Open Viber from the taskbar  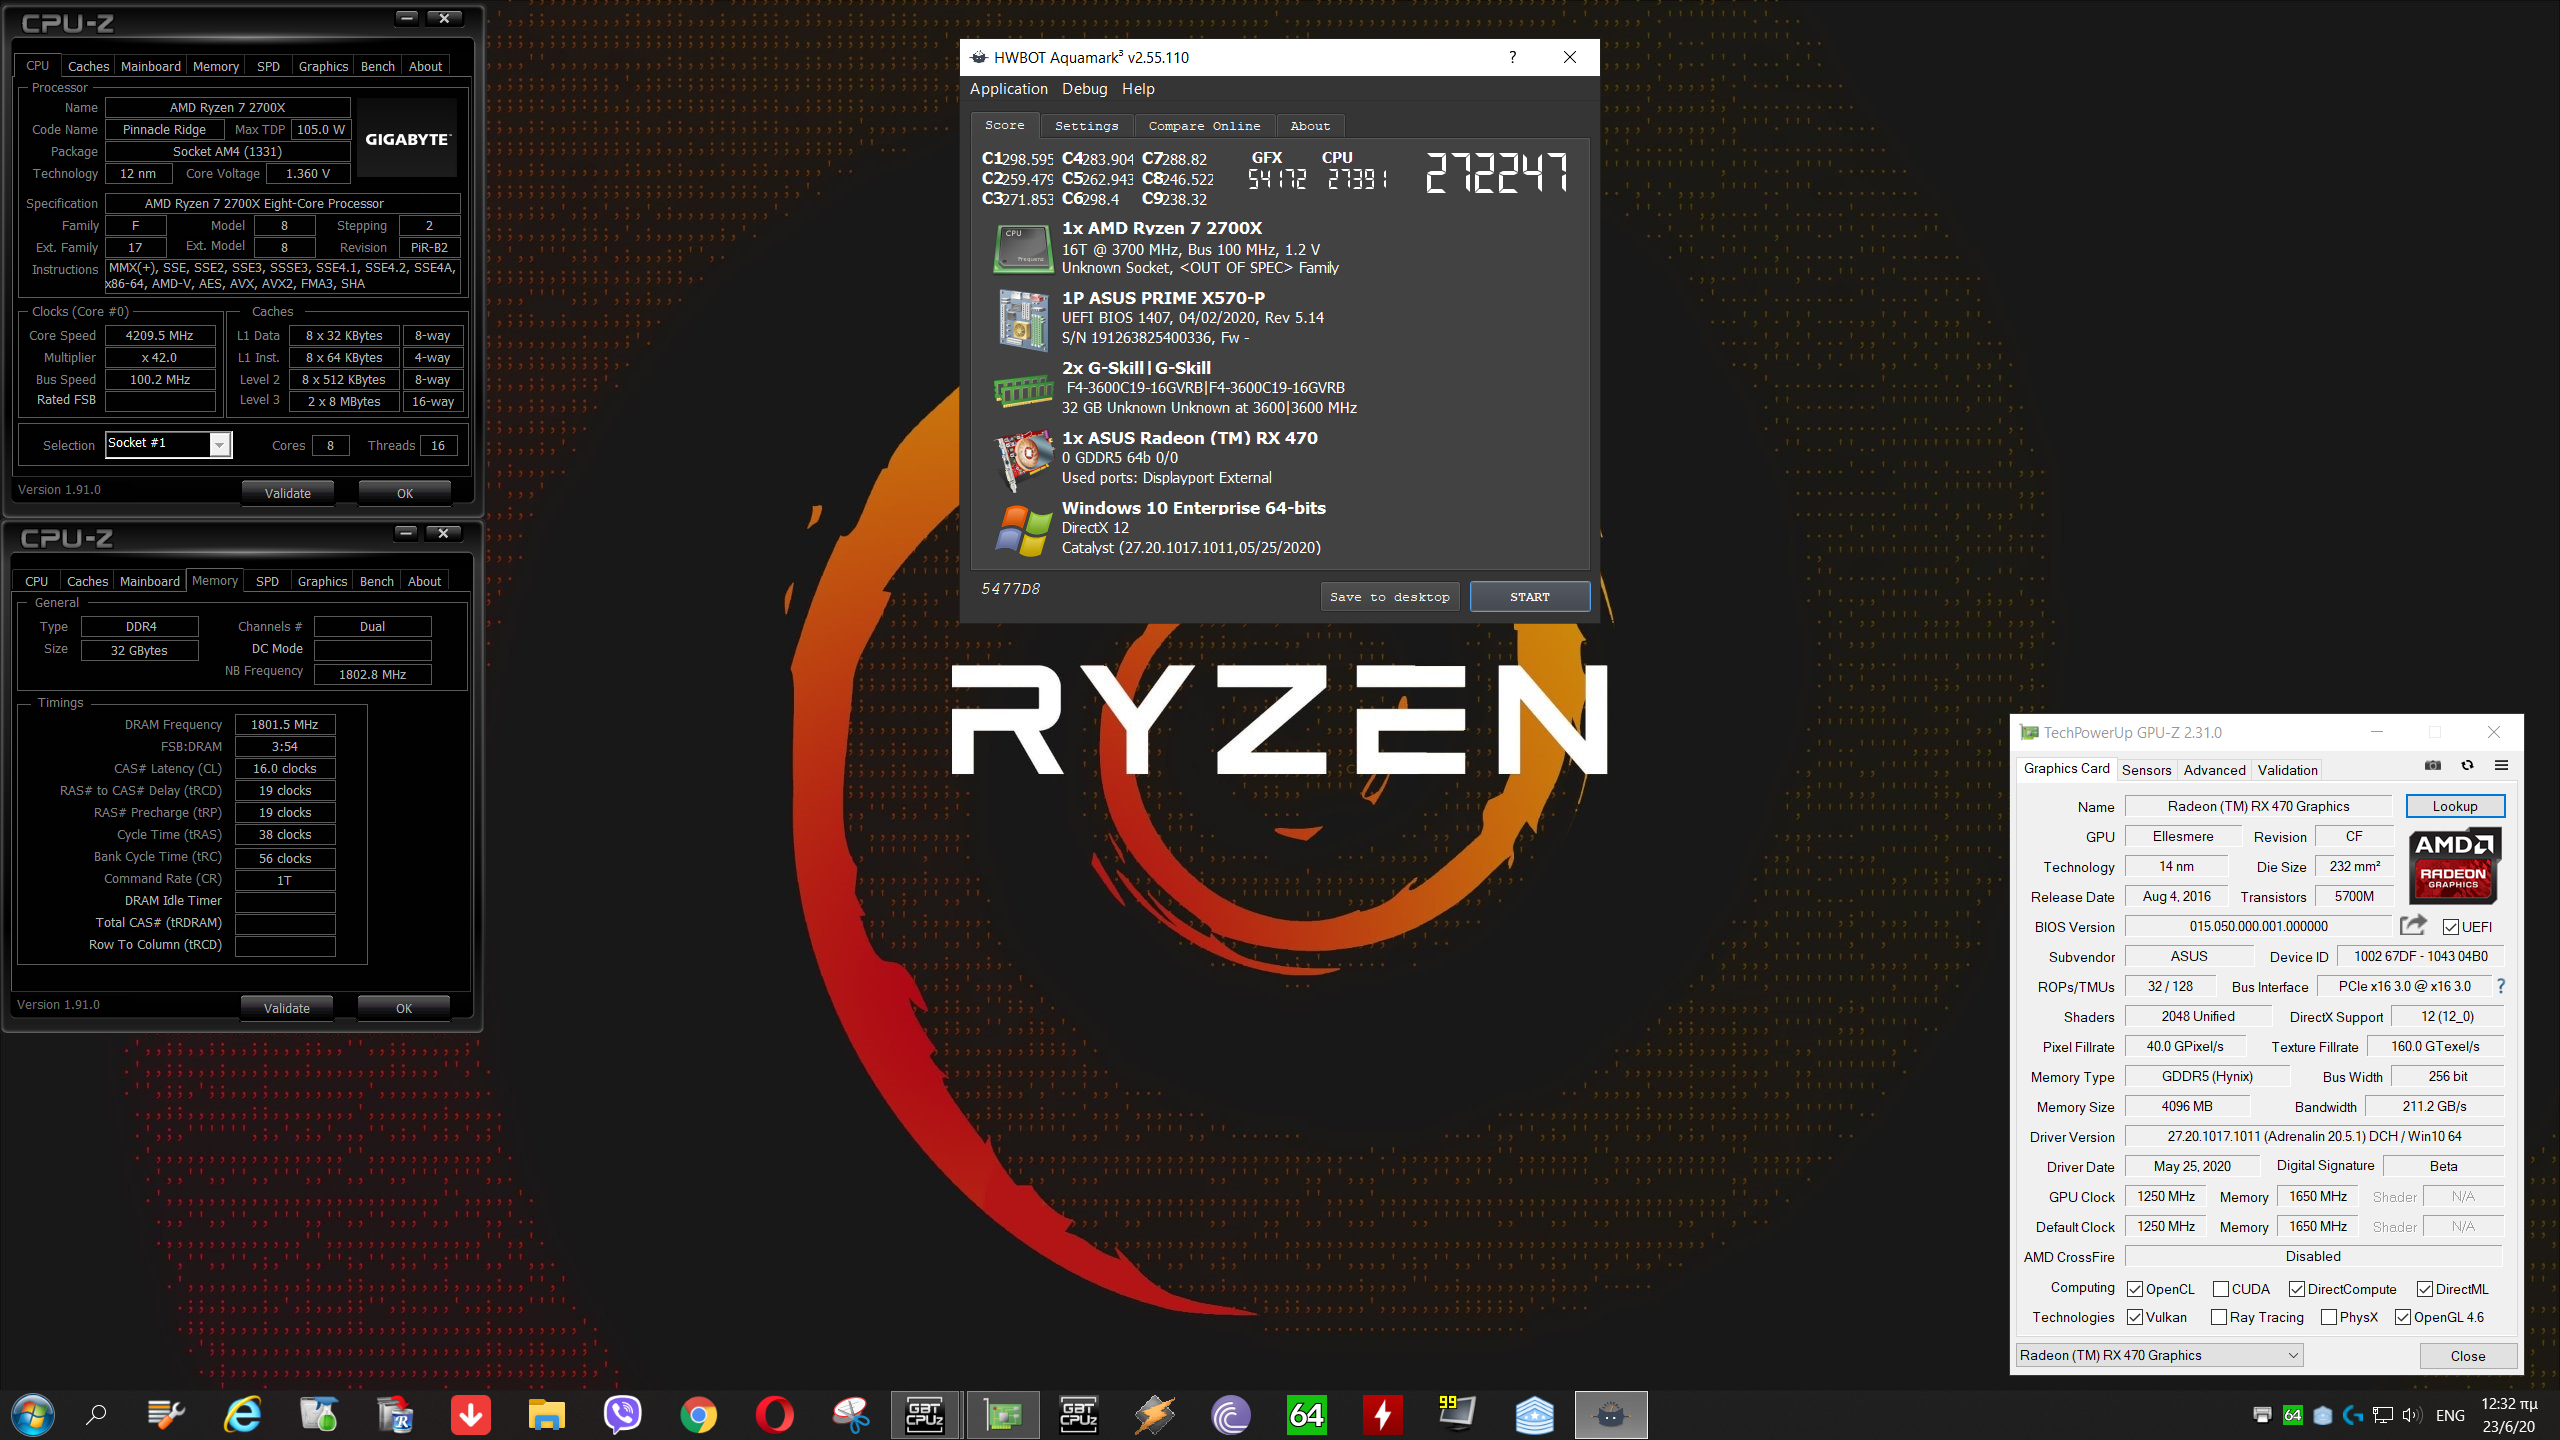tap(622, 1414)
